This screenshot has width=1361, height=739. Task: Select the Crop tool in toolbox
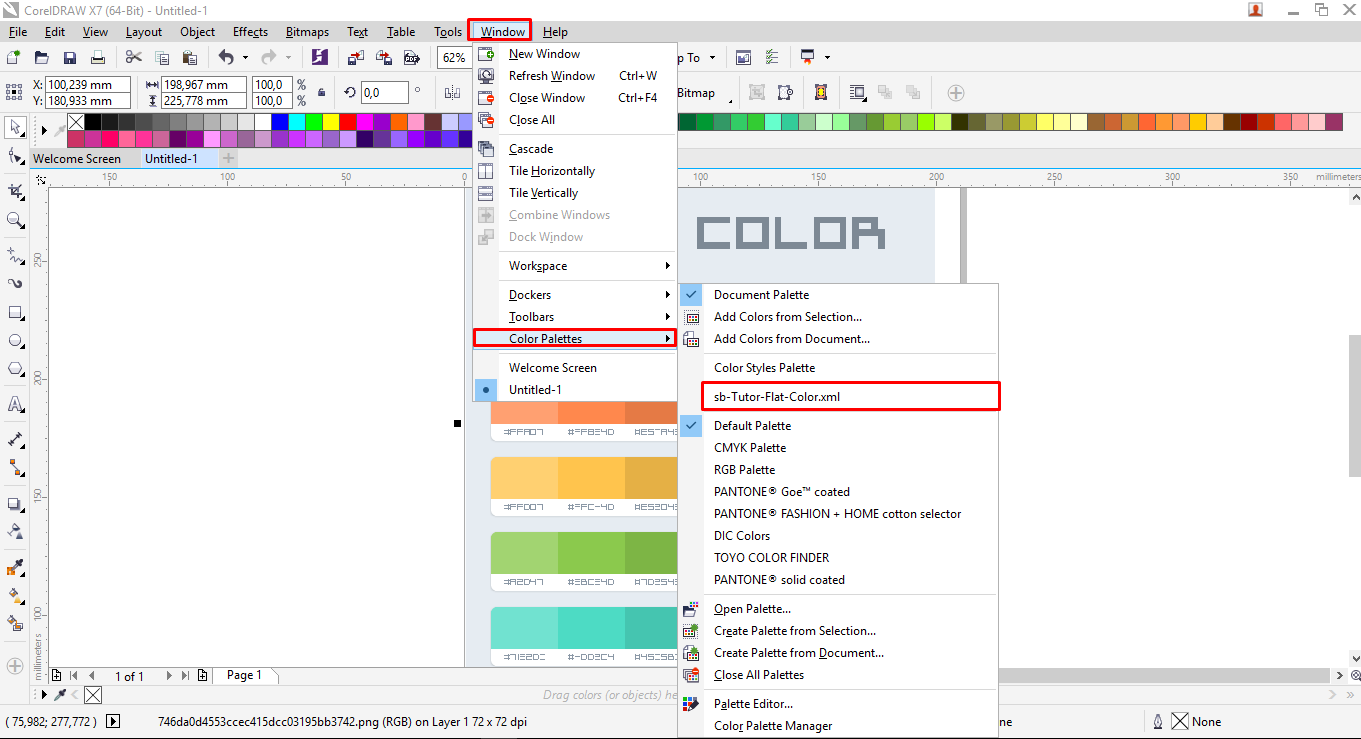15,191
